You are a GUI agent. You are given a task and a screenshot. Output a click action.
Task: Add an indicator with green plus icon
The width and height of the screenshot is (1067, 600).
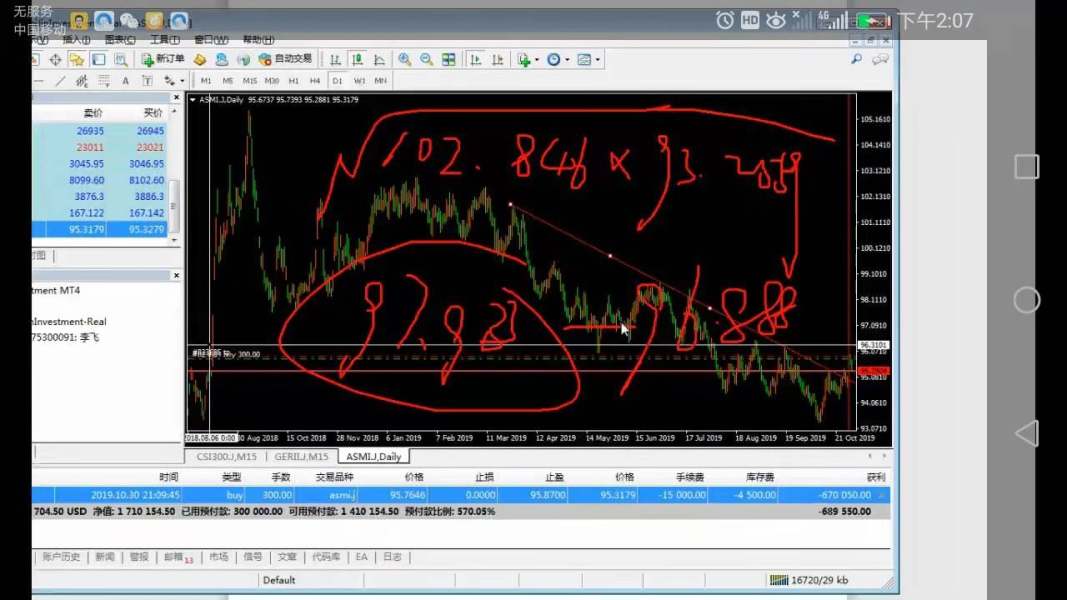click(523, 60)
